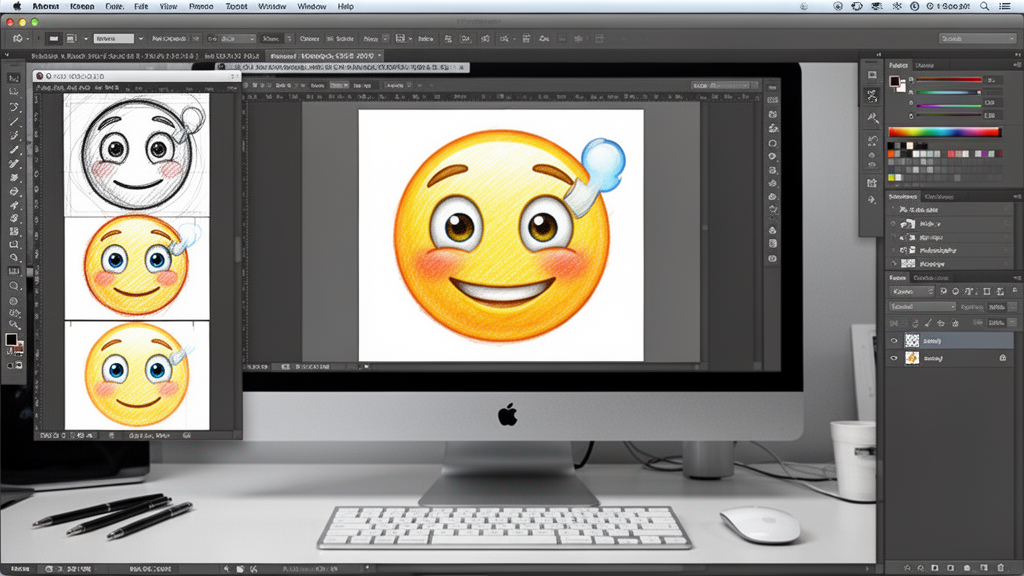Click the brush-like third icon in dock strip

pos(872,118)
